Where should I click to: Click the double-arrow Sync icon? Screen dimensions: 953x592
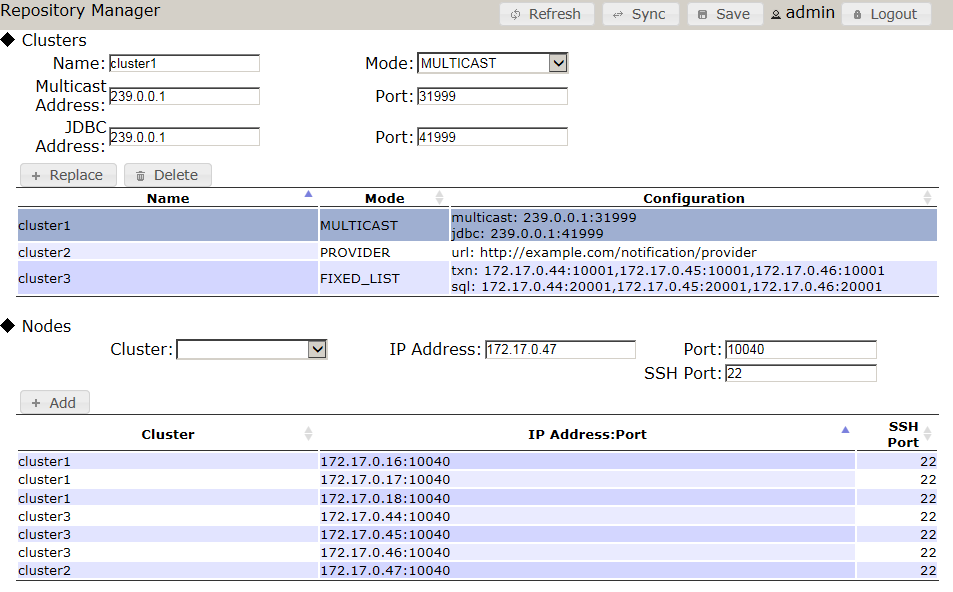point(619,14)
